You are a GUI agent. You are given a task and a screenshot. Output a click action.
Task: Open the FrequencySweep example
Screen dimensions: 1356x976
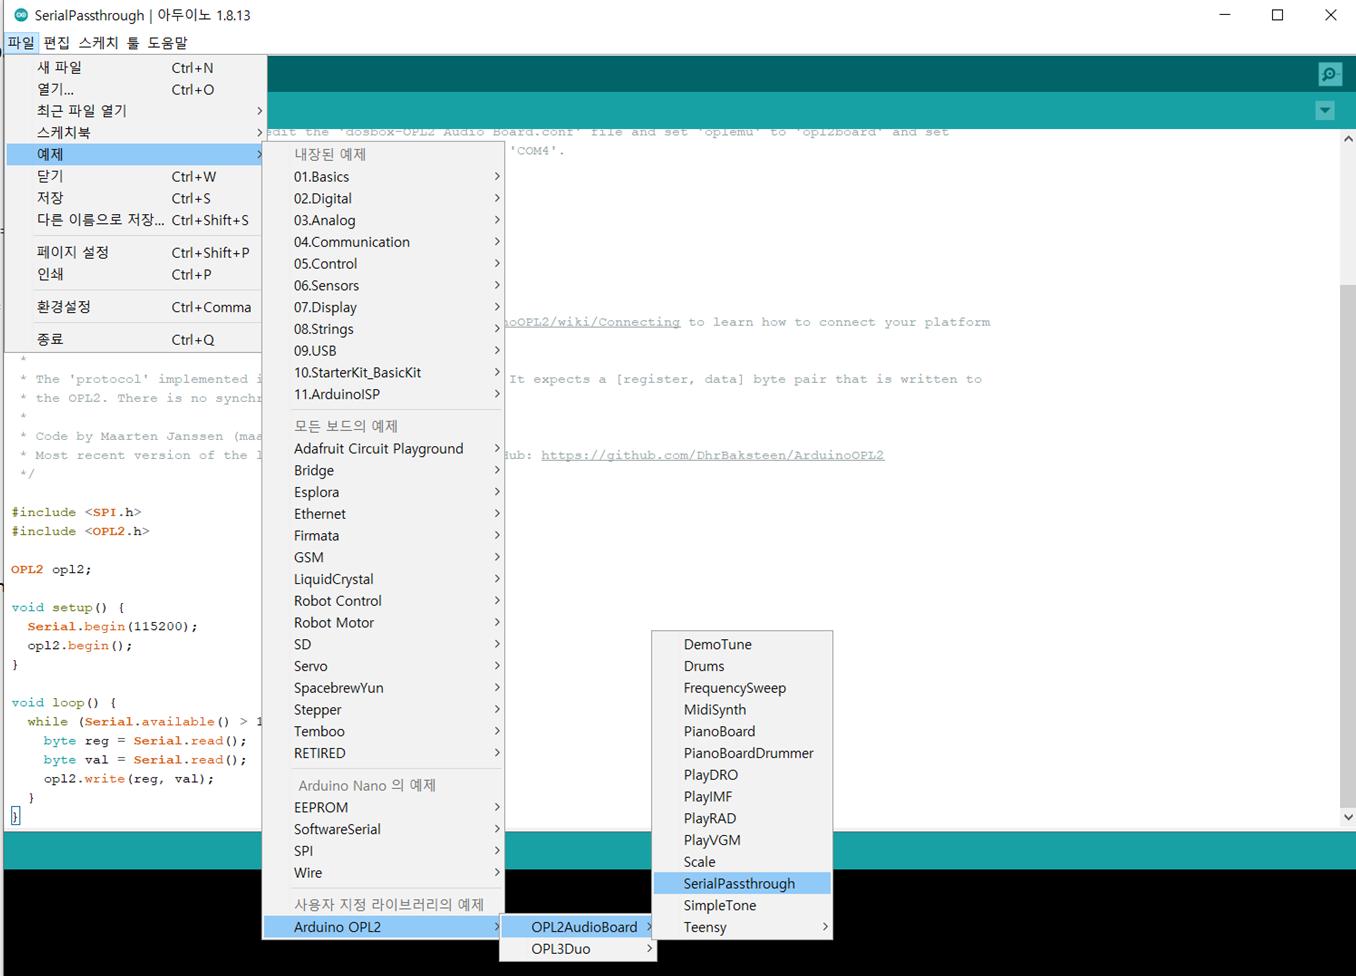742,688
